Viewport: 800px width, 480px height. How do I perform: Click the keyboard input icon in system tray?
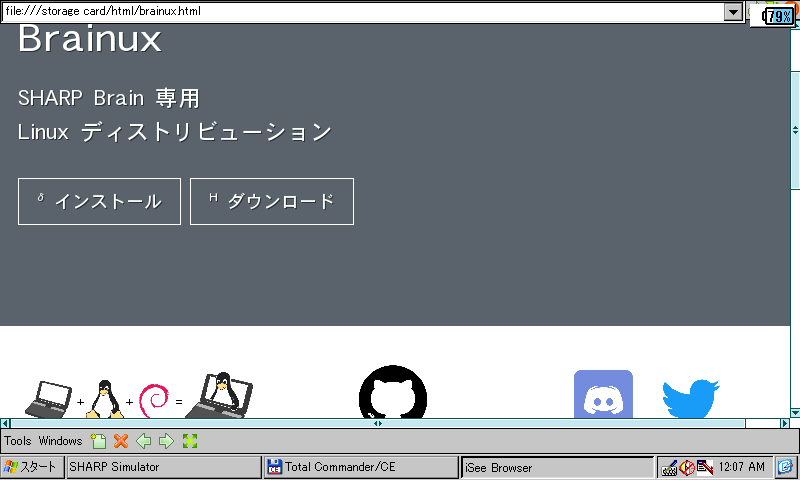click(669, 468)
